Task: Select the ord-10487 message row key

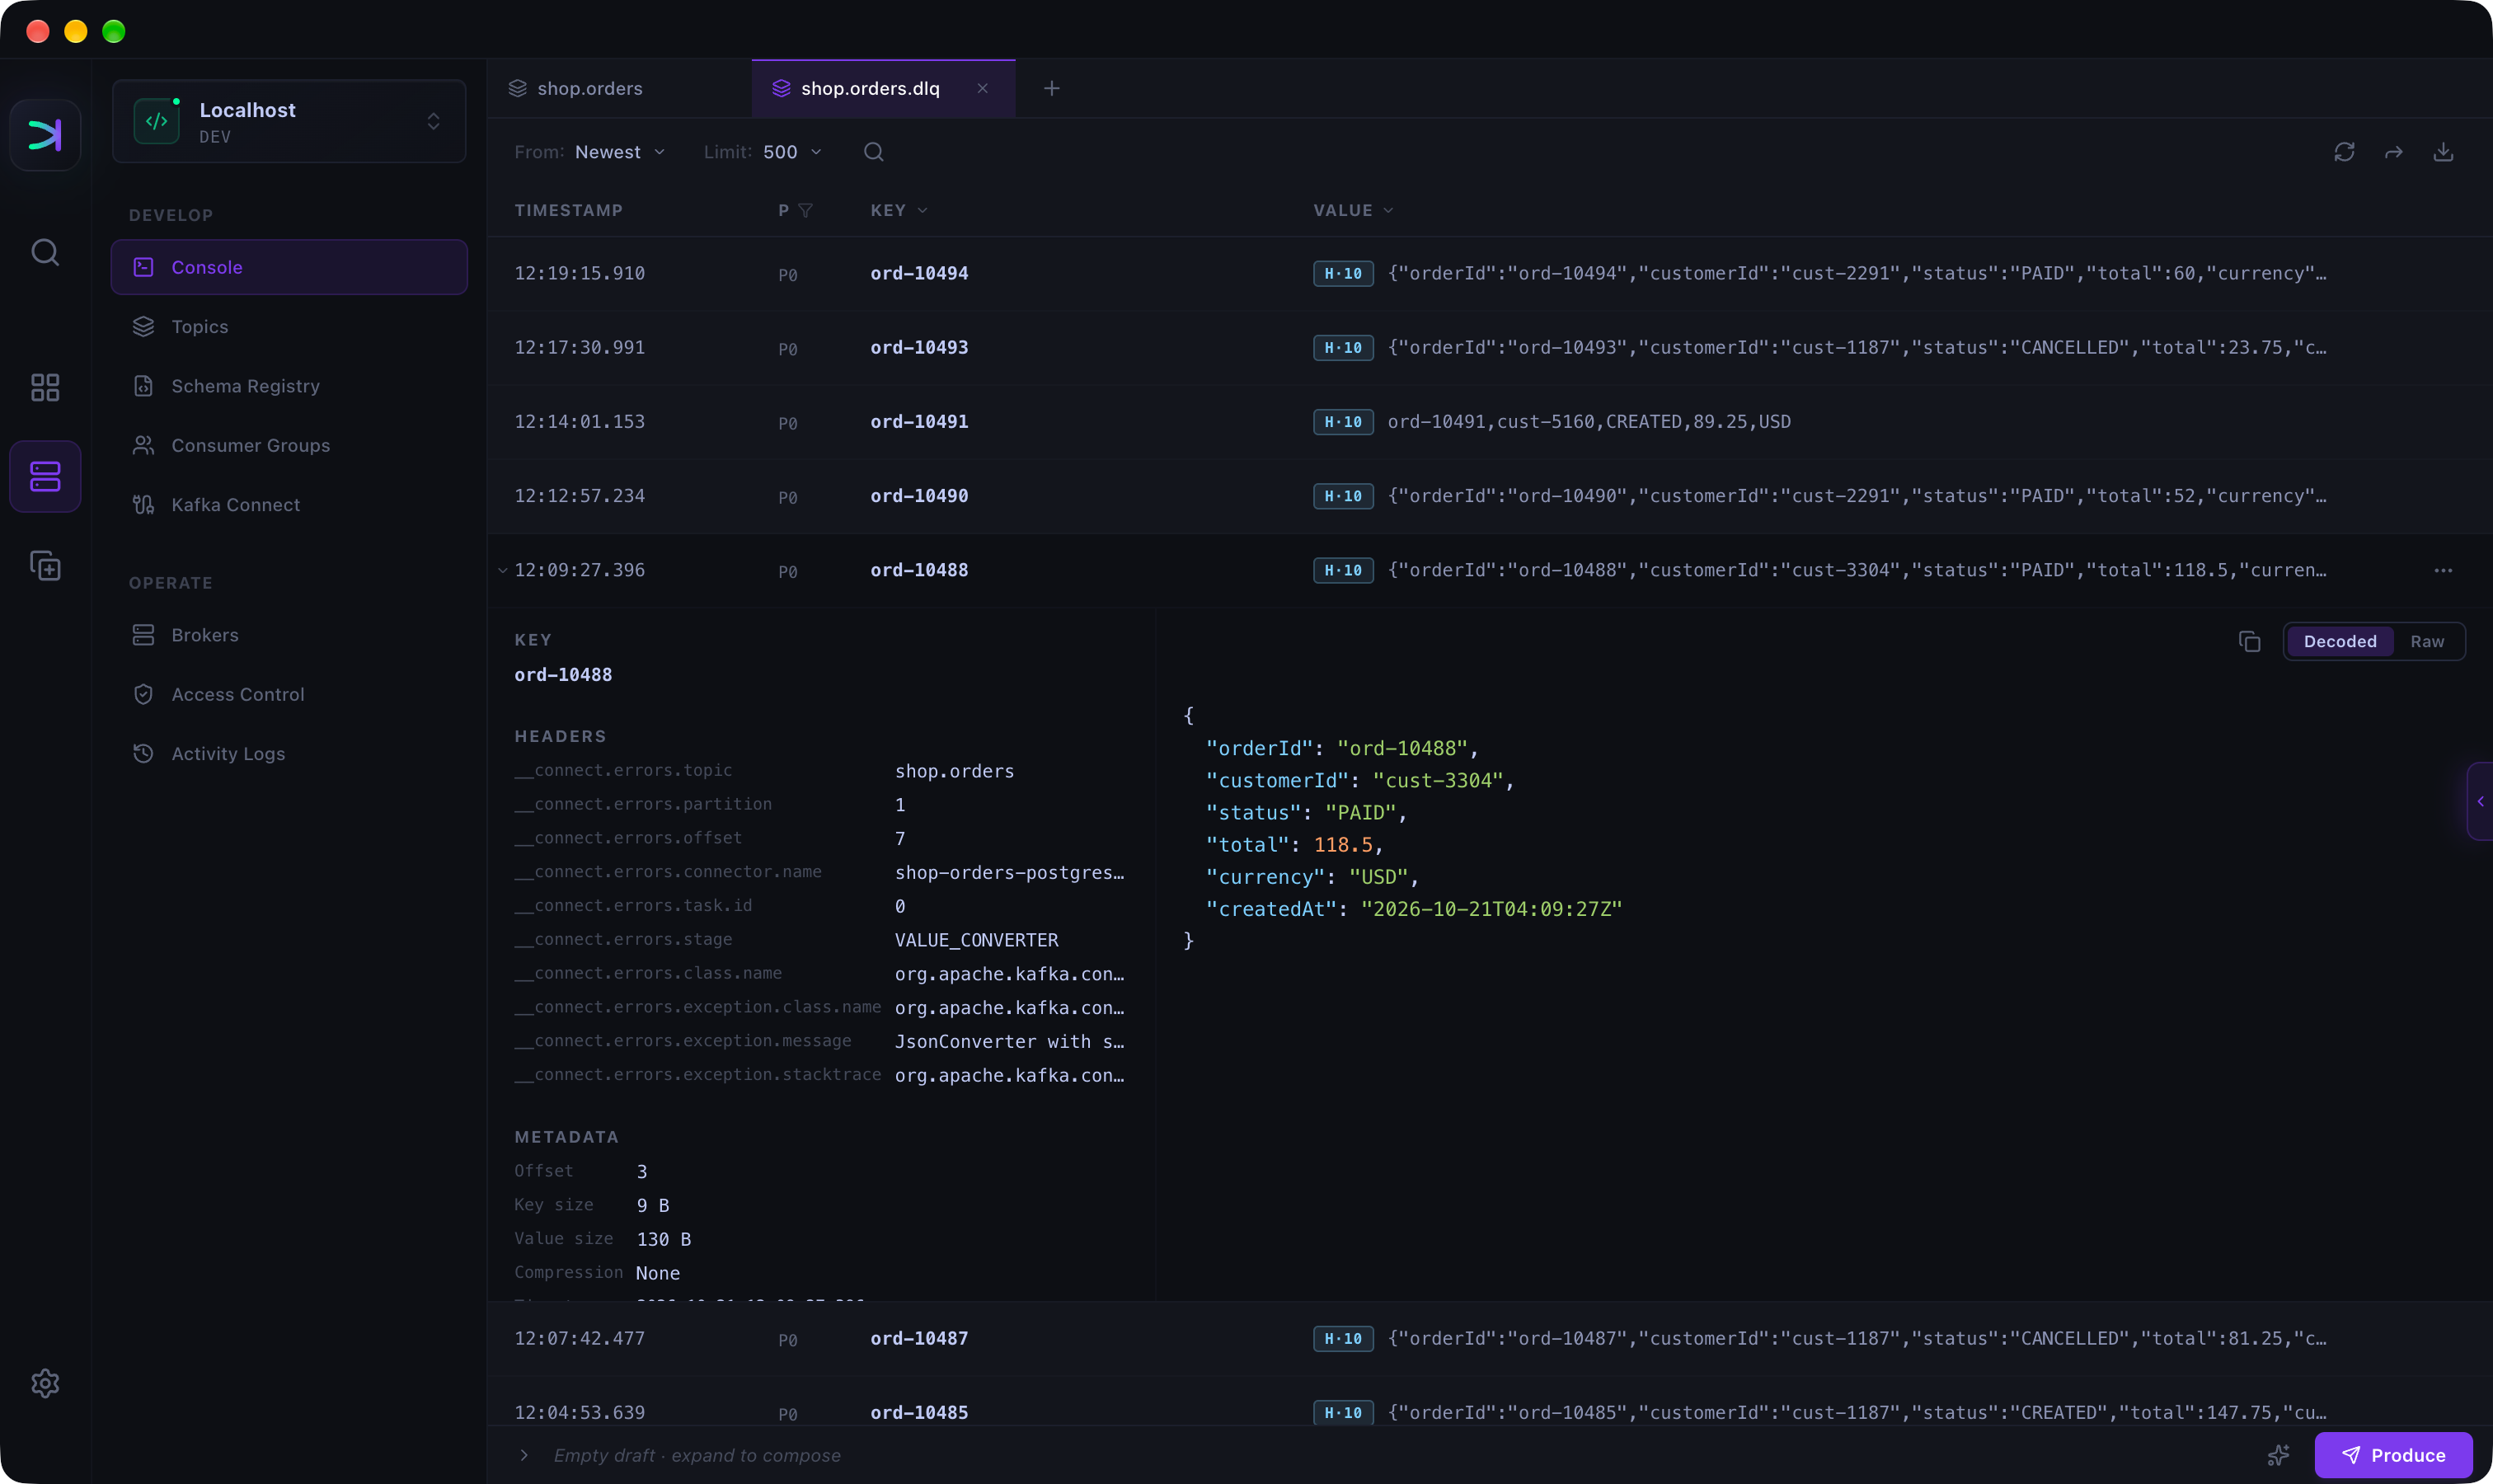Action: (x=919, y=1339)
